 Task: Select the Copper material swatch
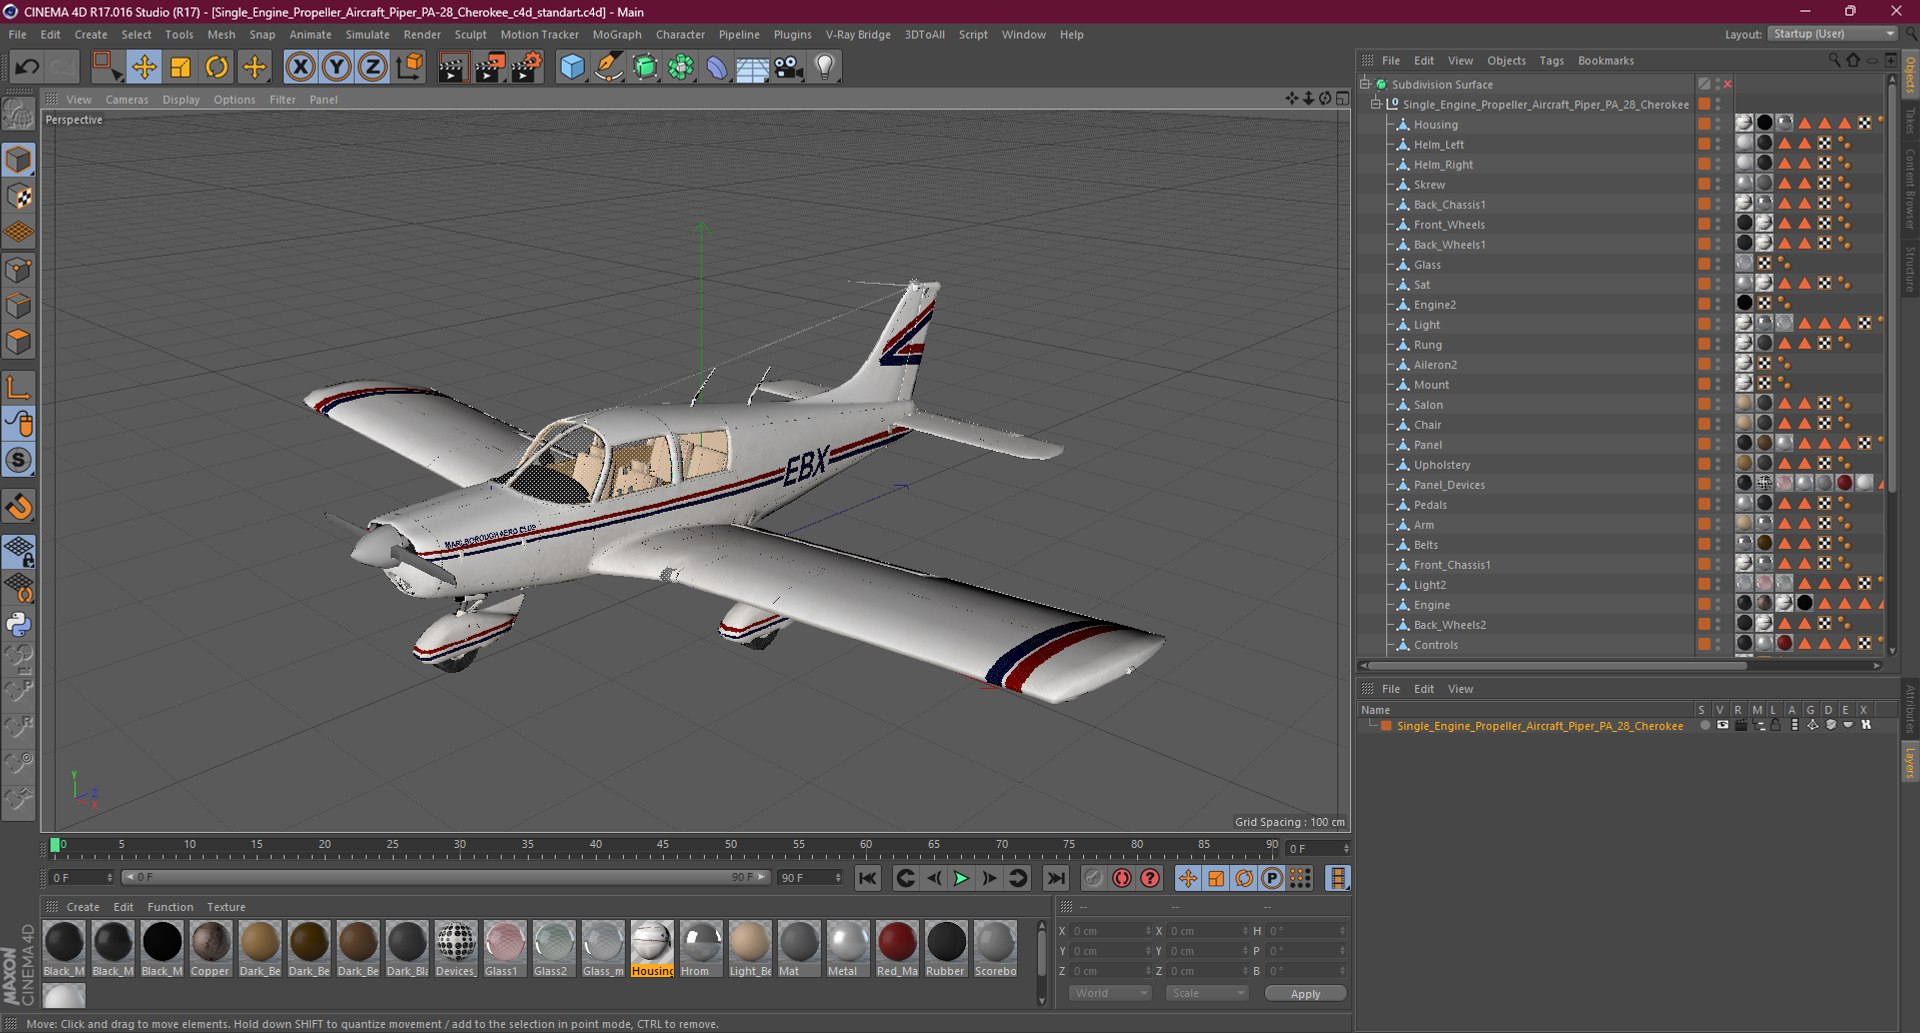pos(210,949)
